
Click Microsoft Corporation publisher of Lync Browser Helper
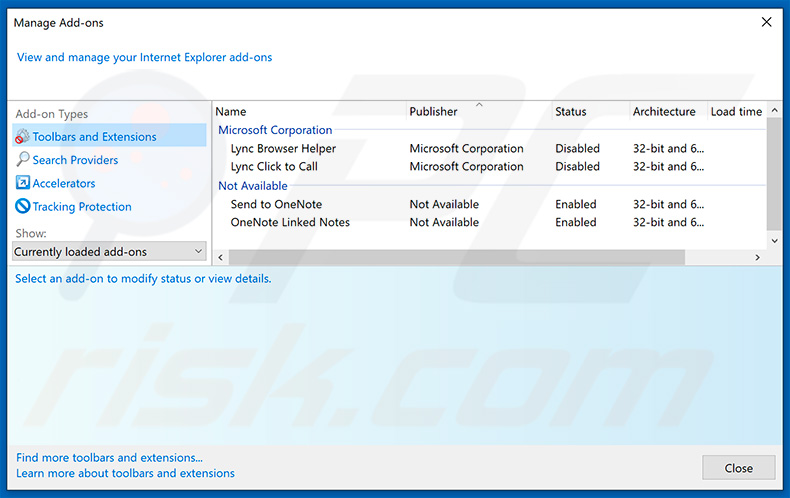point(467,148)
